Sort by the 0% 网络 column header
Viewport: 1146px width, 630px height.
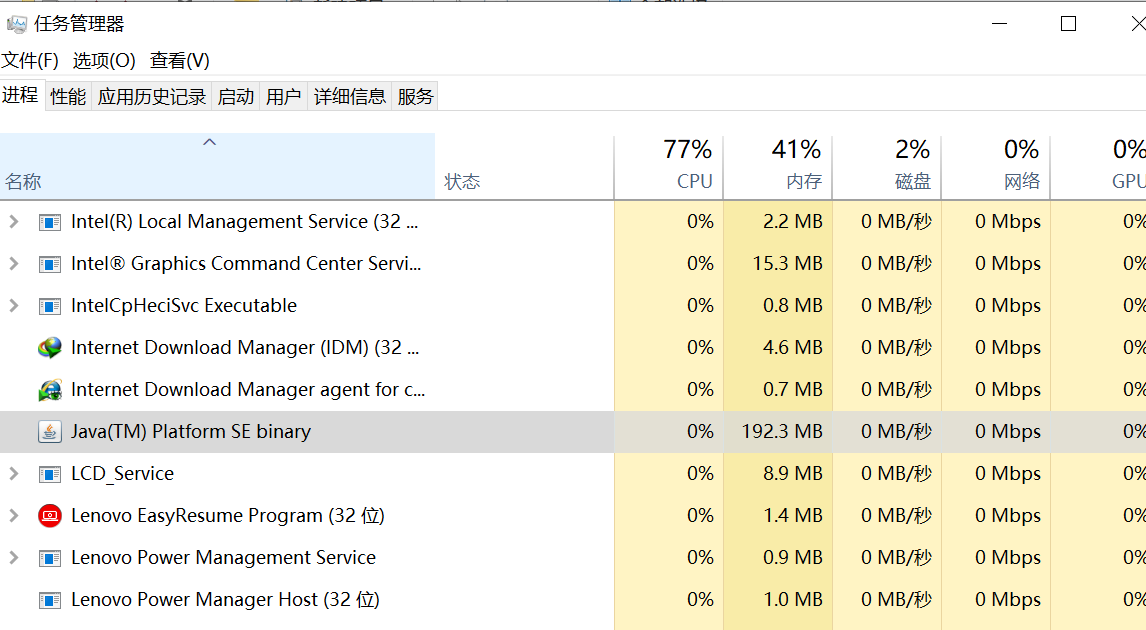(x=995, y=166)
